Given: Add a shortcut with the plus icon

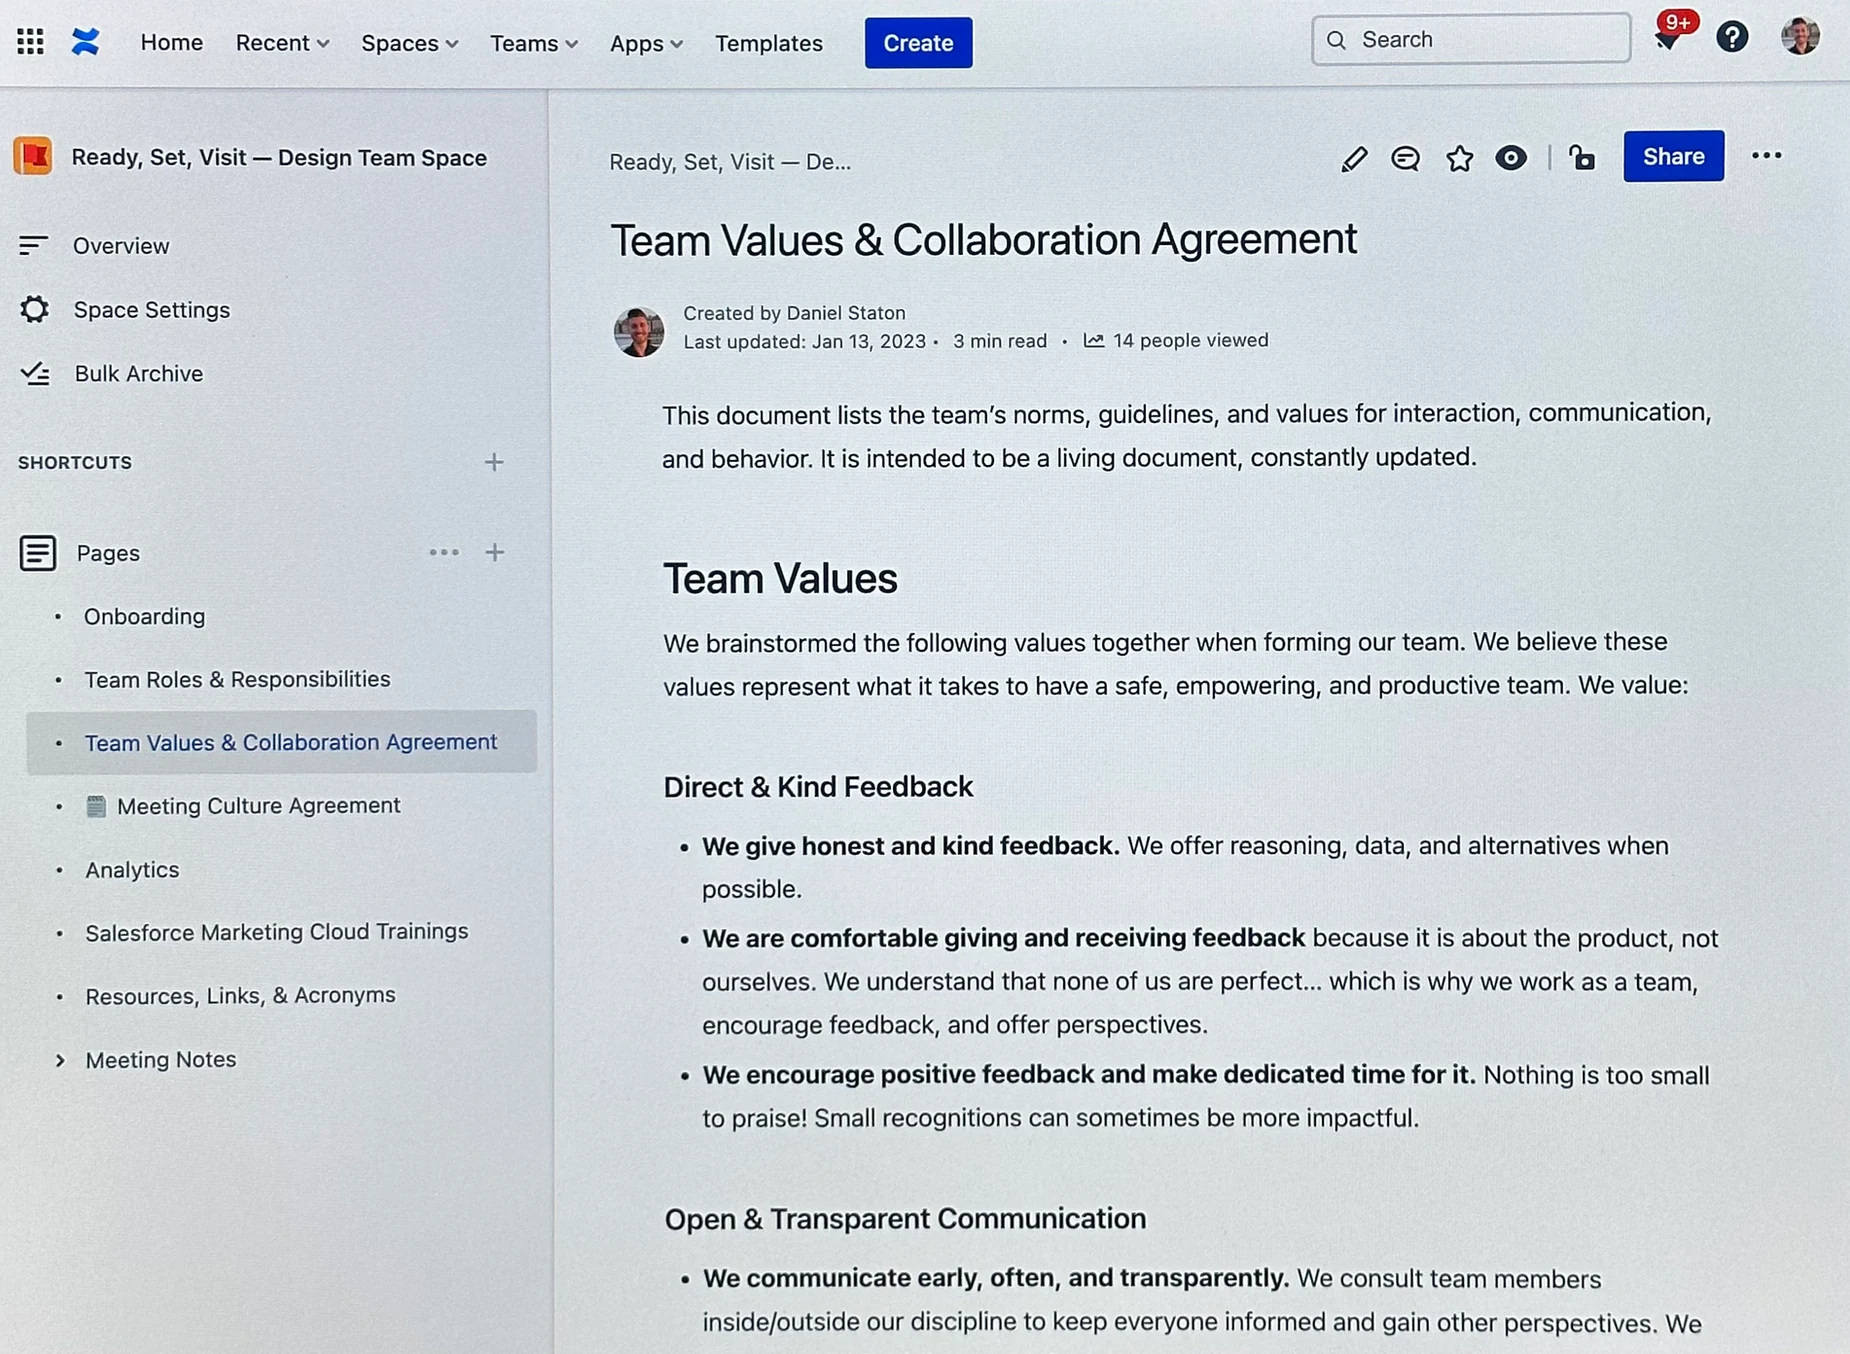Looking at the screenshot, I should (x=494, y=462).
